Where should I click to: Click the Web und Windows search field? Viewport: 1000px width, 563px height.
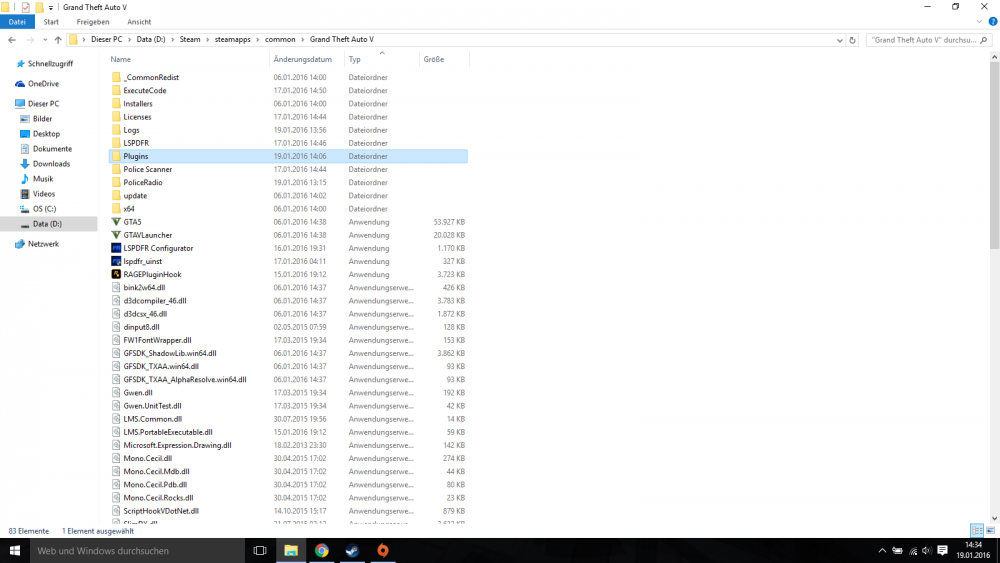138,550
